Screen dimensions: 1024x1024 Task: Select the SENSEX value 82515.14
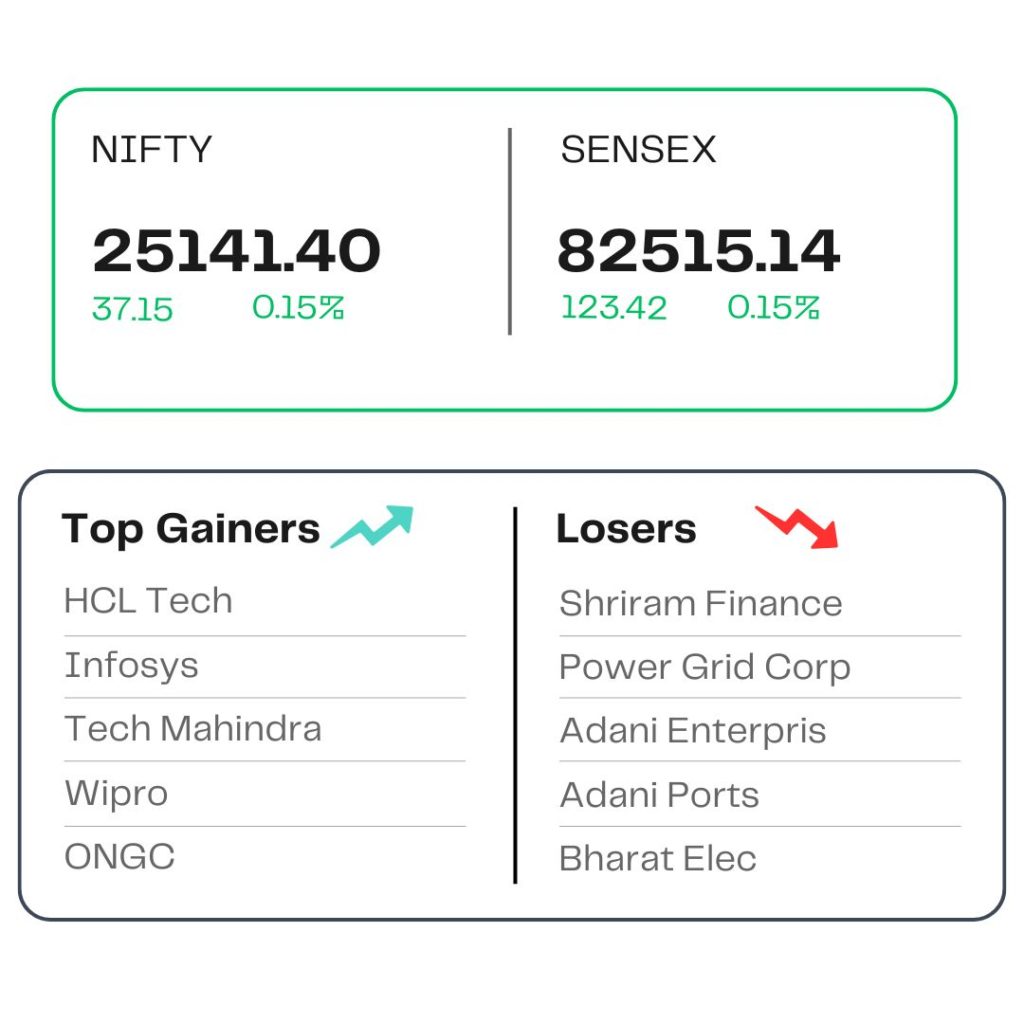[x=698, y=251]
